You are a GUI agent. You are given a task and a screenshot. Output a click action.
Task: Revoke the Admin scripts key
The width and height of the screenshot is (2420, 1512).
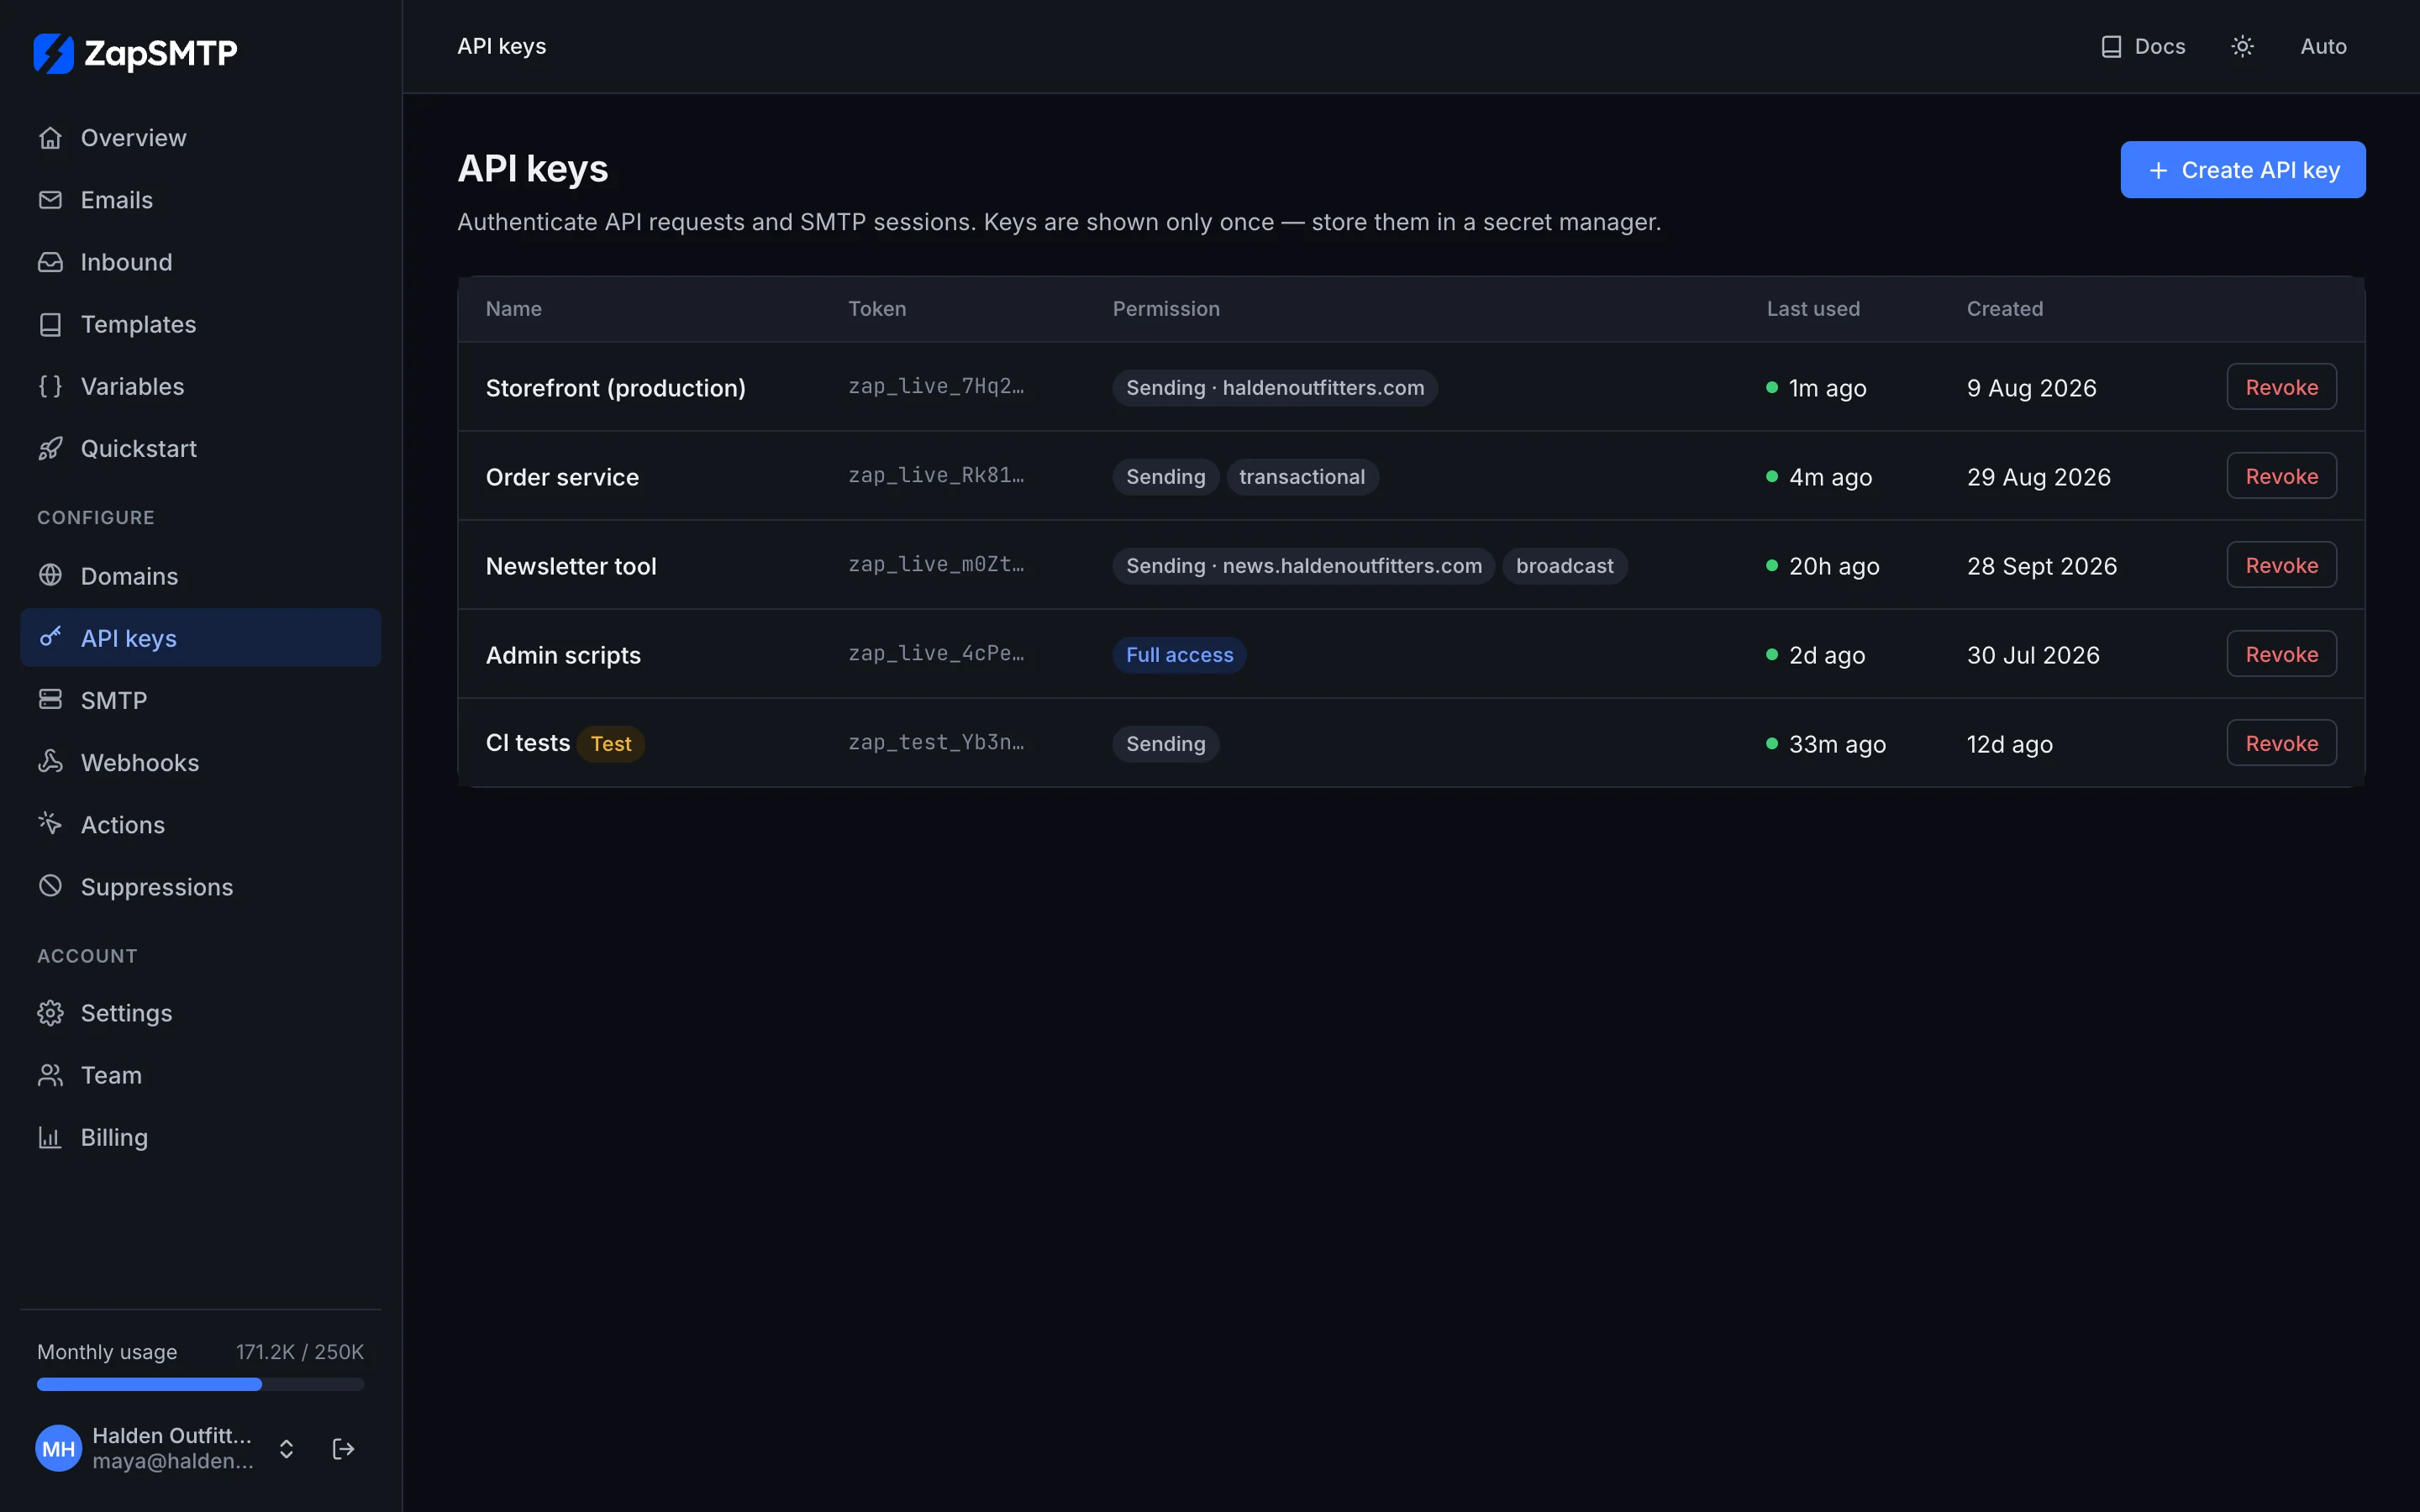click(x=2281, y=654)
